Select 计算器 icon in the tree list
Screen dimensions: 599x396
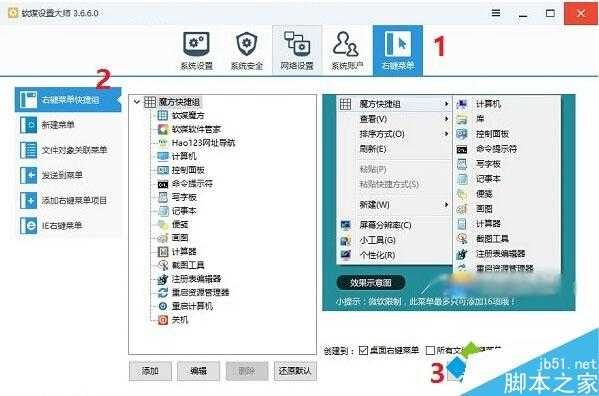(x=163, y=252)
